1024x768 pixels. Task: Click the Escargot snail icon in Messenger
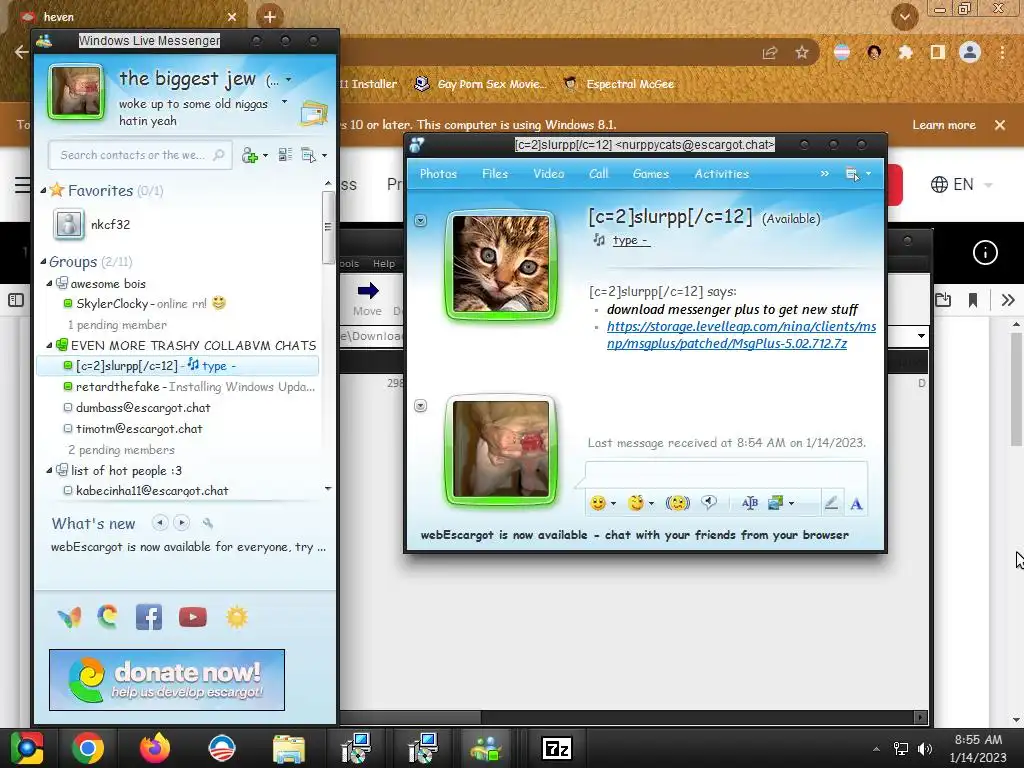coord(108,616)
